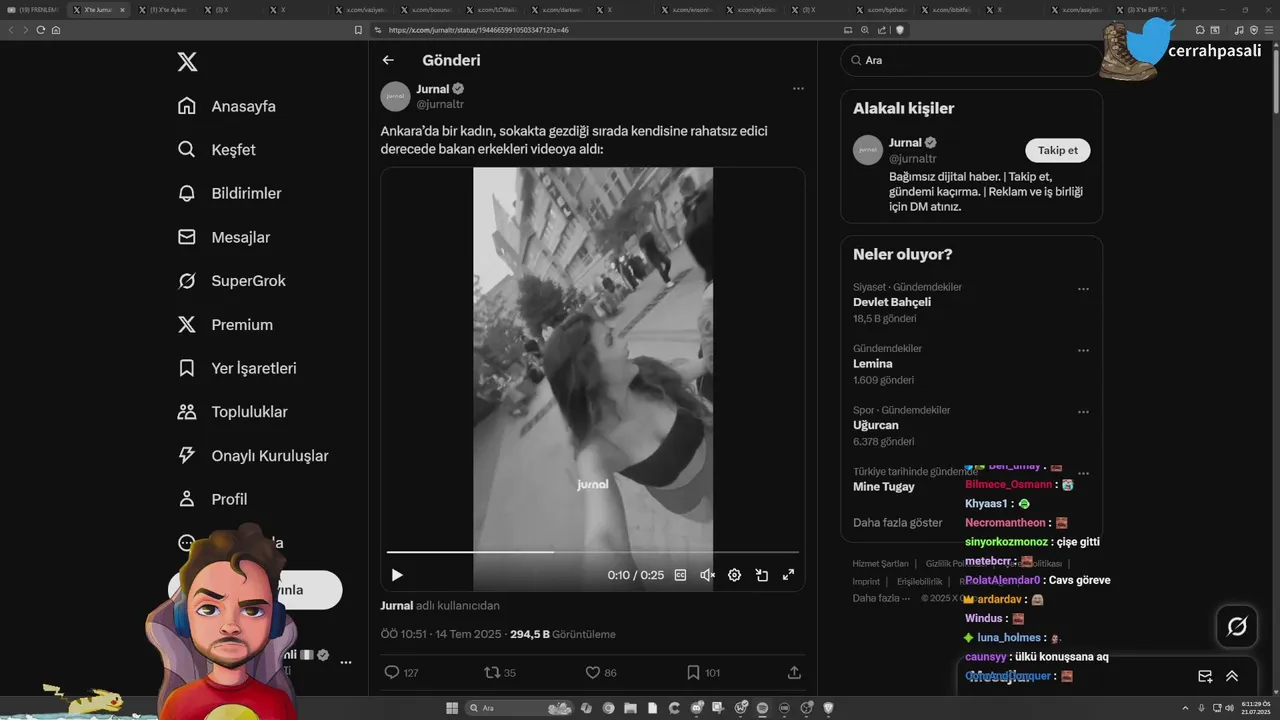Open the Lemina trending topic

tap(873, 364)
